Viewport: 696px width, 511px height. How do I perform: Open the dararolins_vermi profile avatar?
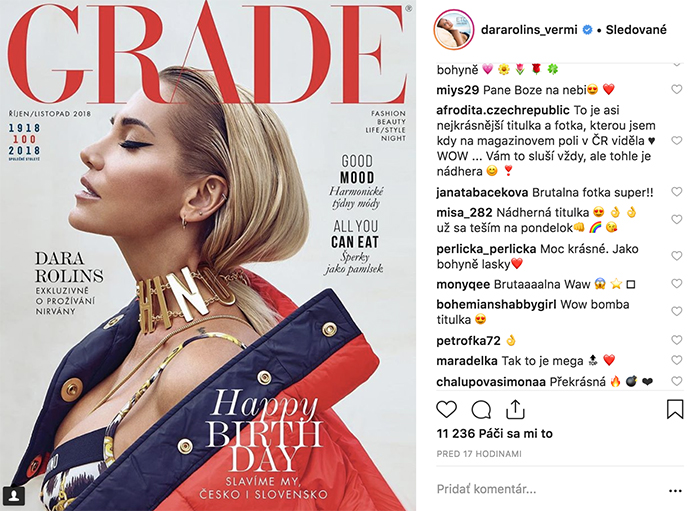tap(454, 30)
